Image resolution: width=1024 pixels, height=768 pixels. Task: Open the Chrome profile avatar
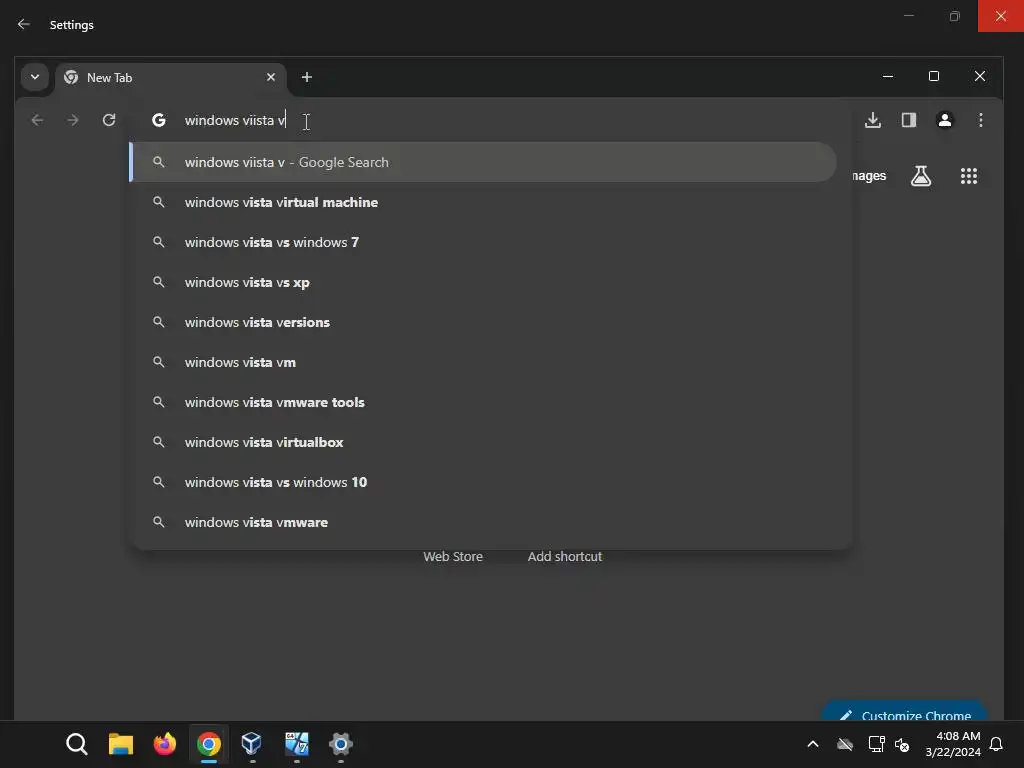[x=944, y=120]
